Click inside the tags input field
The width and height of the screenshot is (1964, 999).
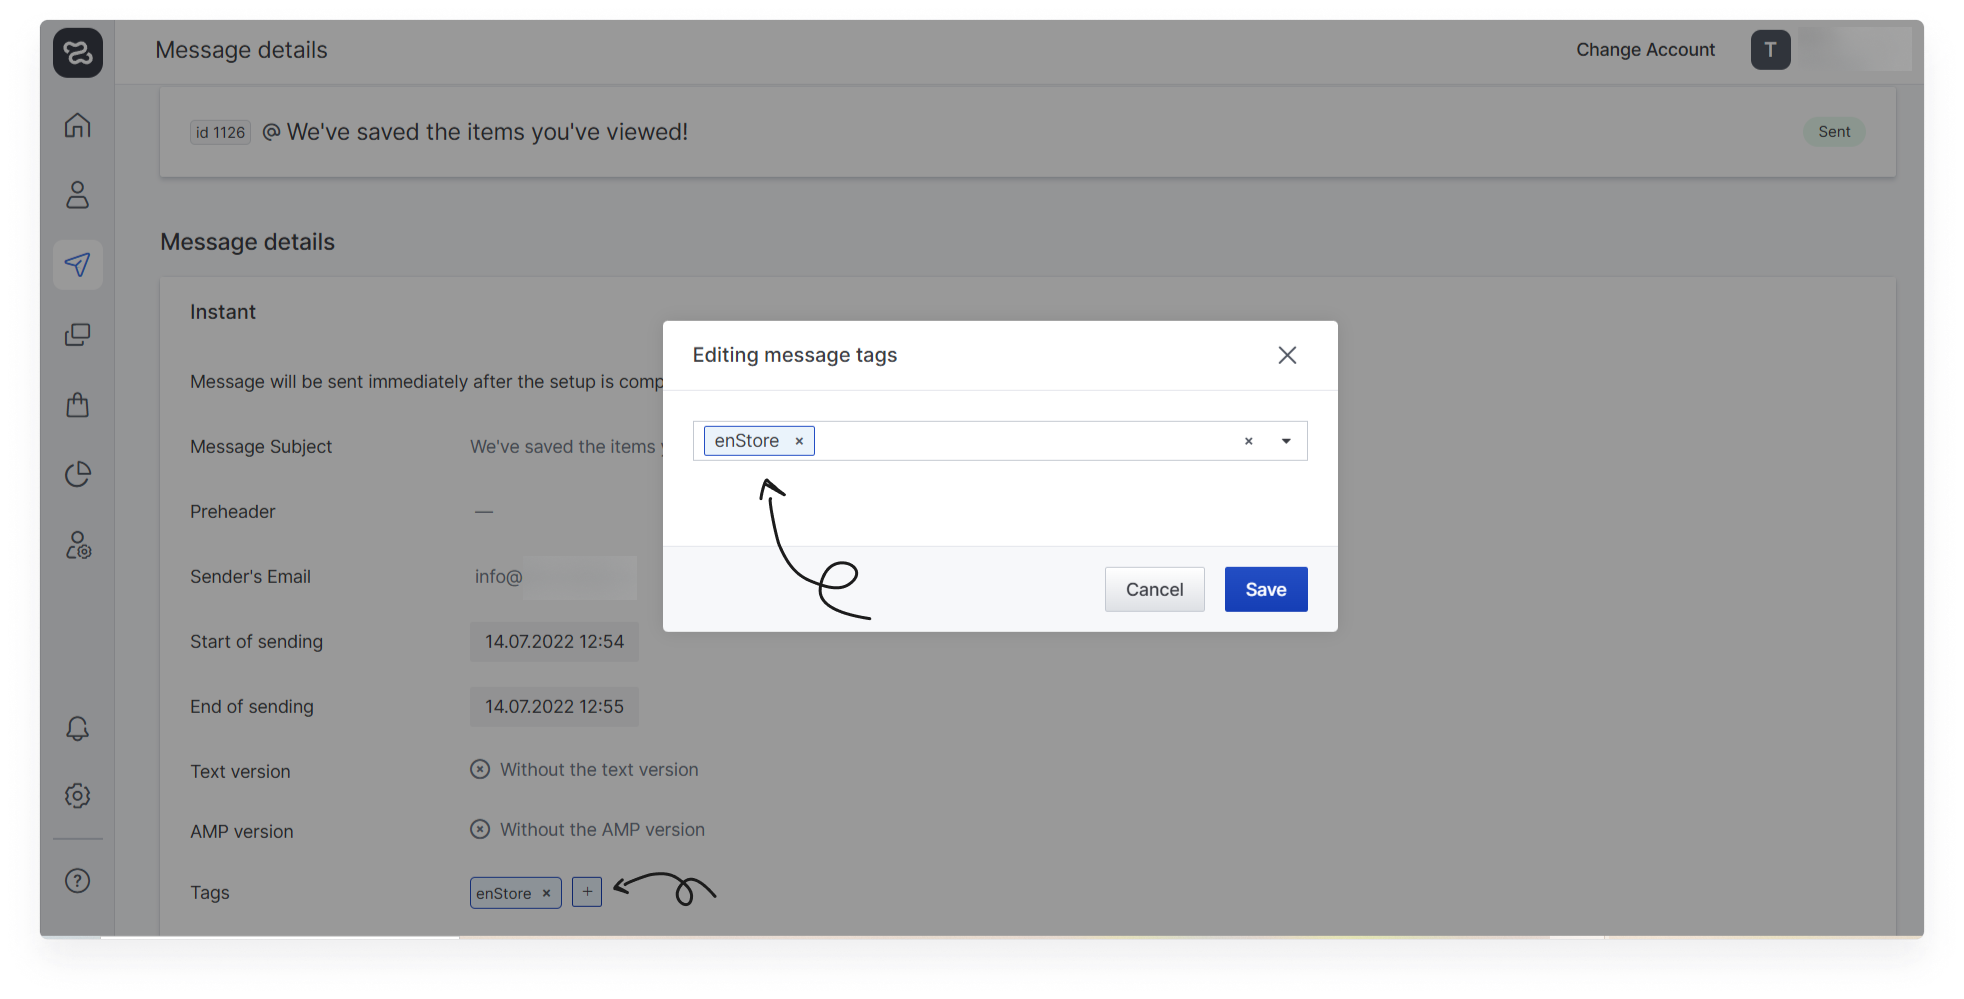(1020, 441)
